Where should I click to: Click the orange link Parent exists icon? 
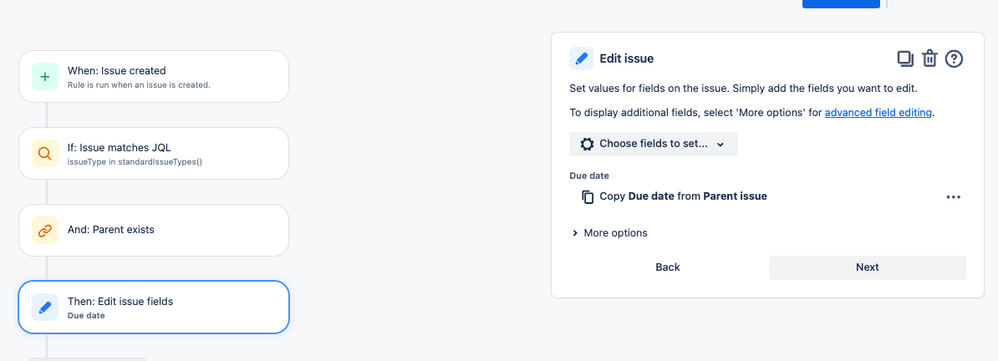click(x=45, y=230)
